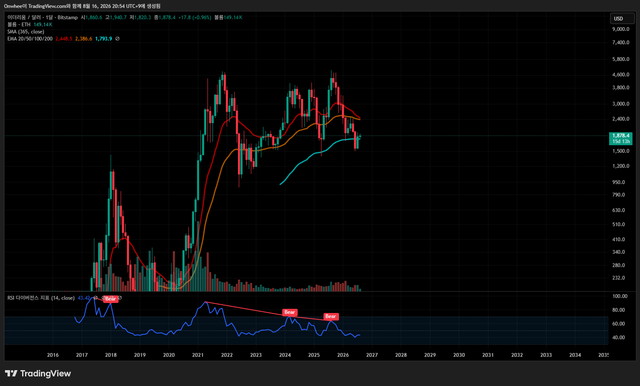Click the 80.00 RSI scale label
This screenshot has height=386, width=640.
(x=620, y=310)
